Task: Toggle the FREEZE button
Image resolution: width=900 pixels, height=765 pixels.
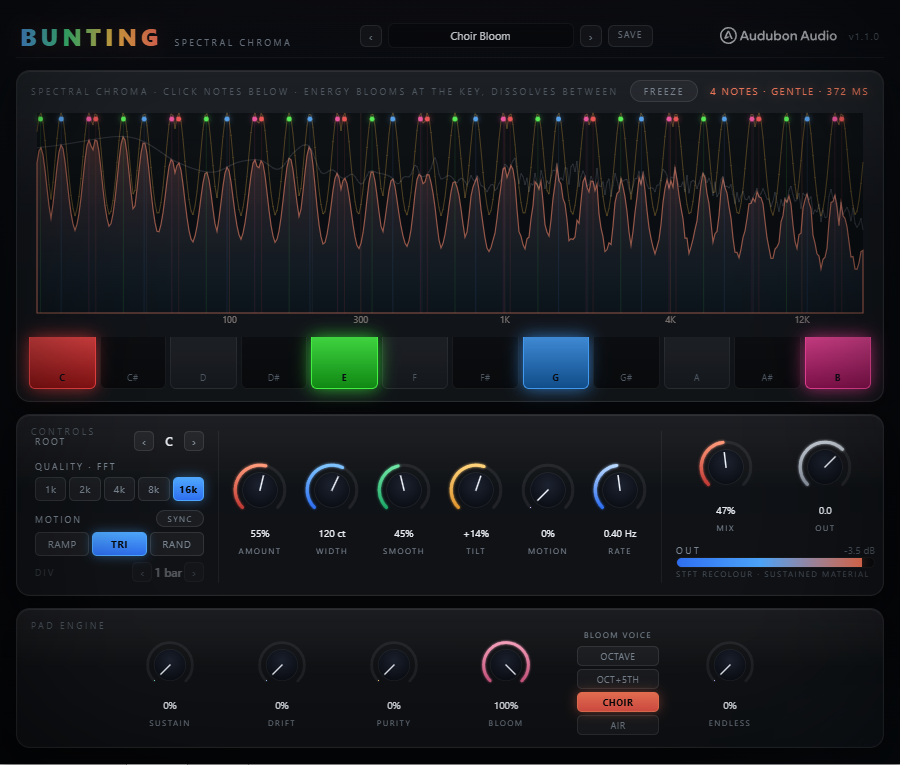Action: click(x=664, y=91)
